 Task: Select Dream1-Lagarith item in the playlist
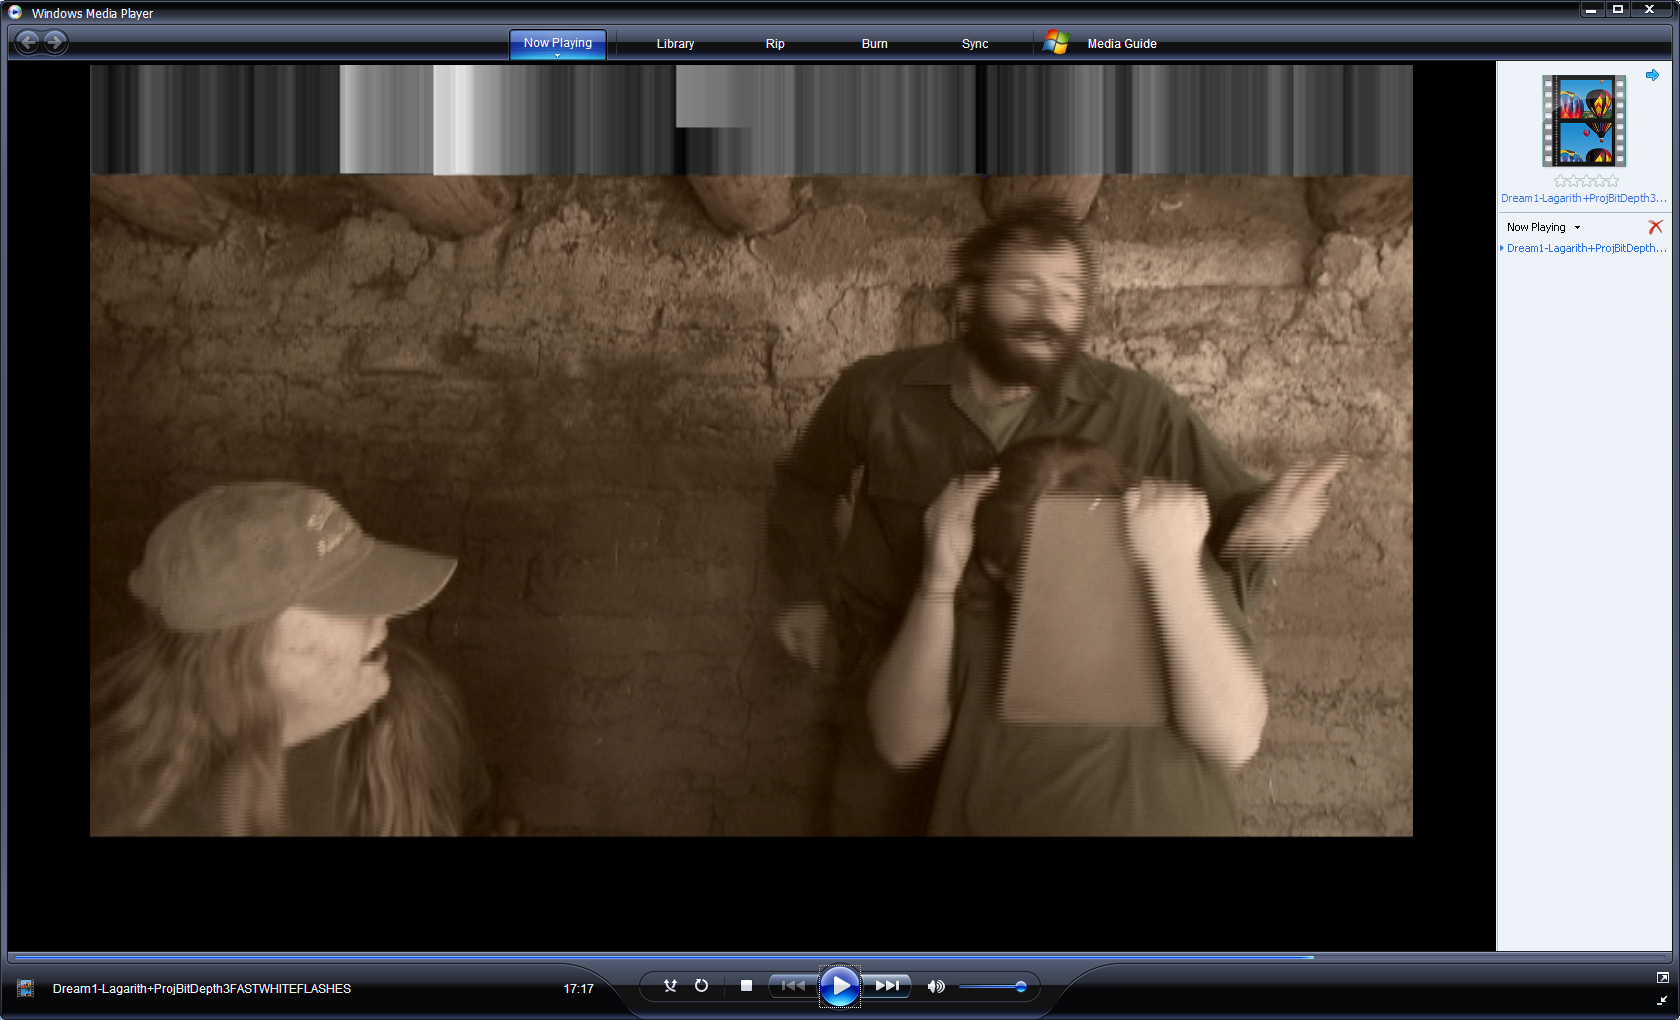click(x=1586, y=248)
